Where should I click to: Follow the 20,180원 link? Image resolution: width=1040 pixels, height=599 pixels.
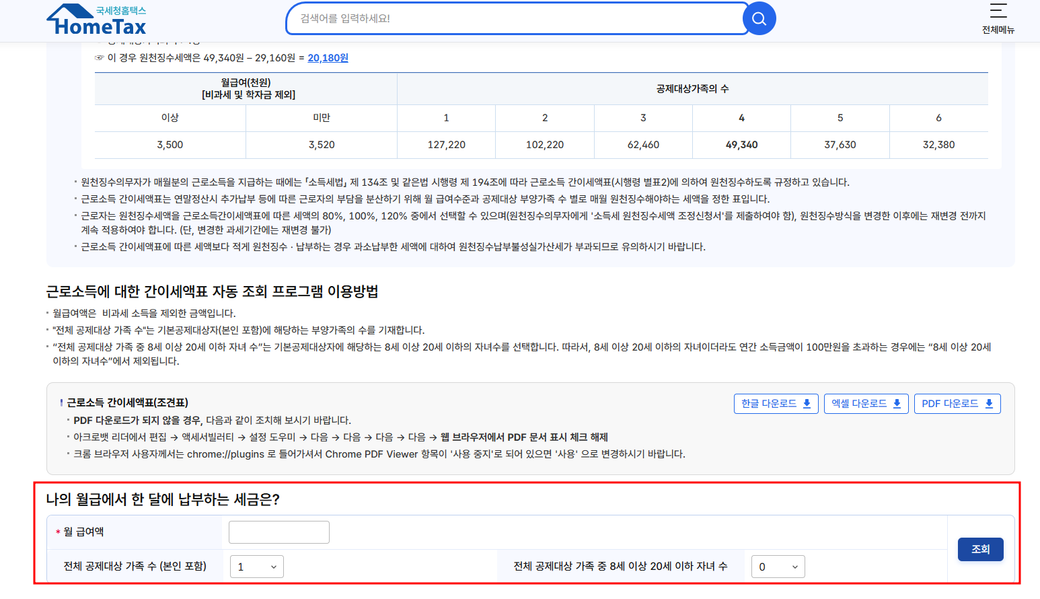[x=328, y=58]
